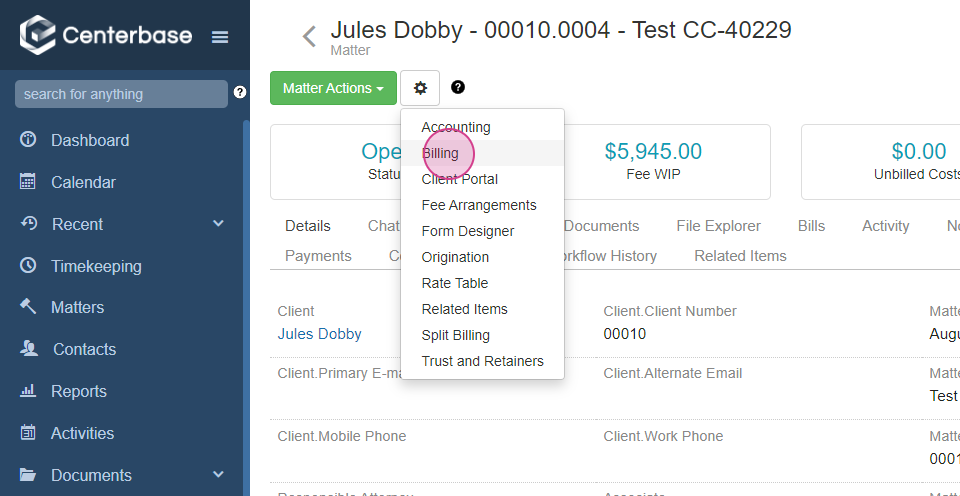Viewport: 960px width, 496px height.
Task: Select Billing from the gear menu
Action: tap(482, 153)
